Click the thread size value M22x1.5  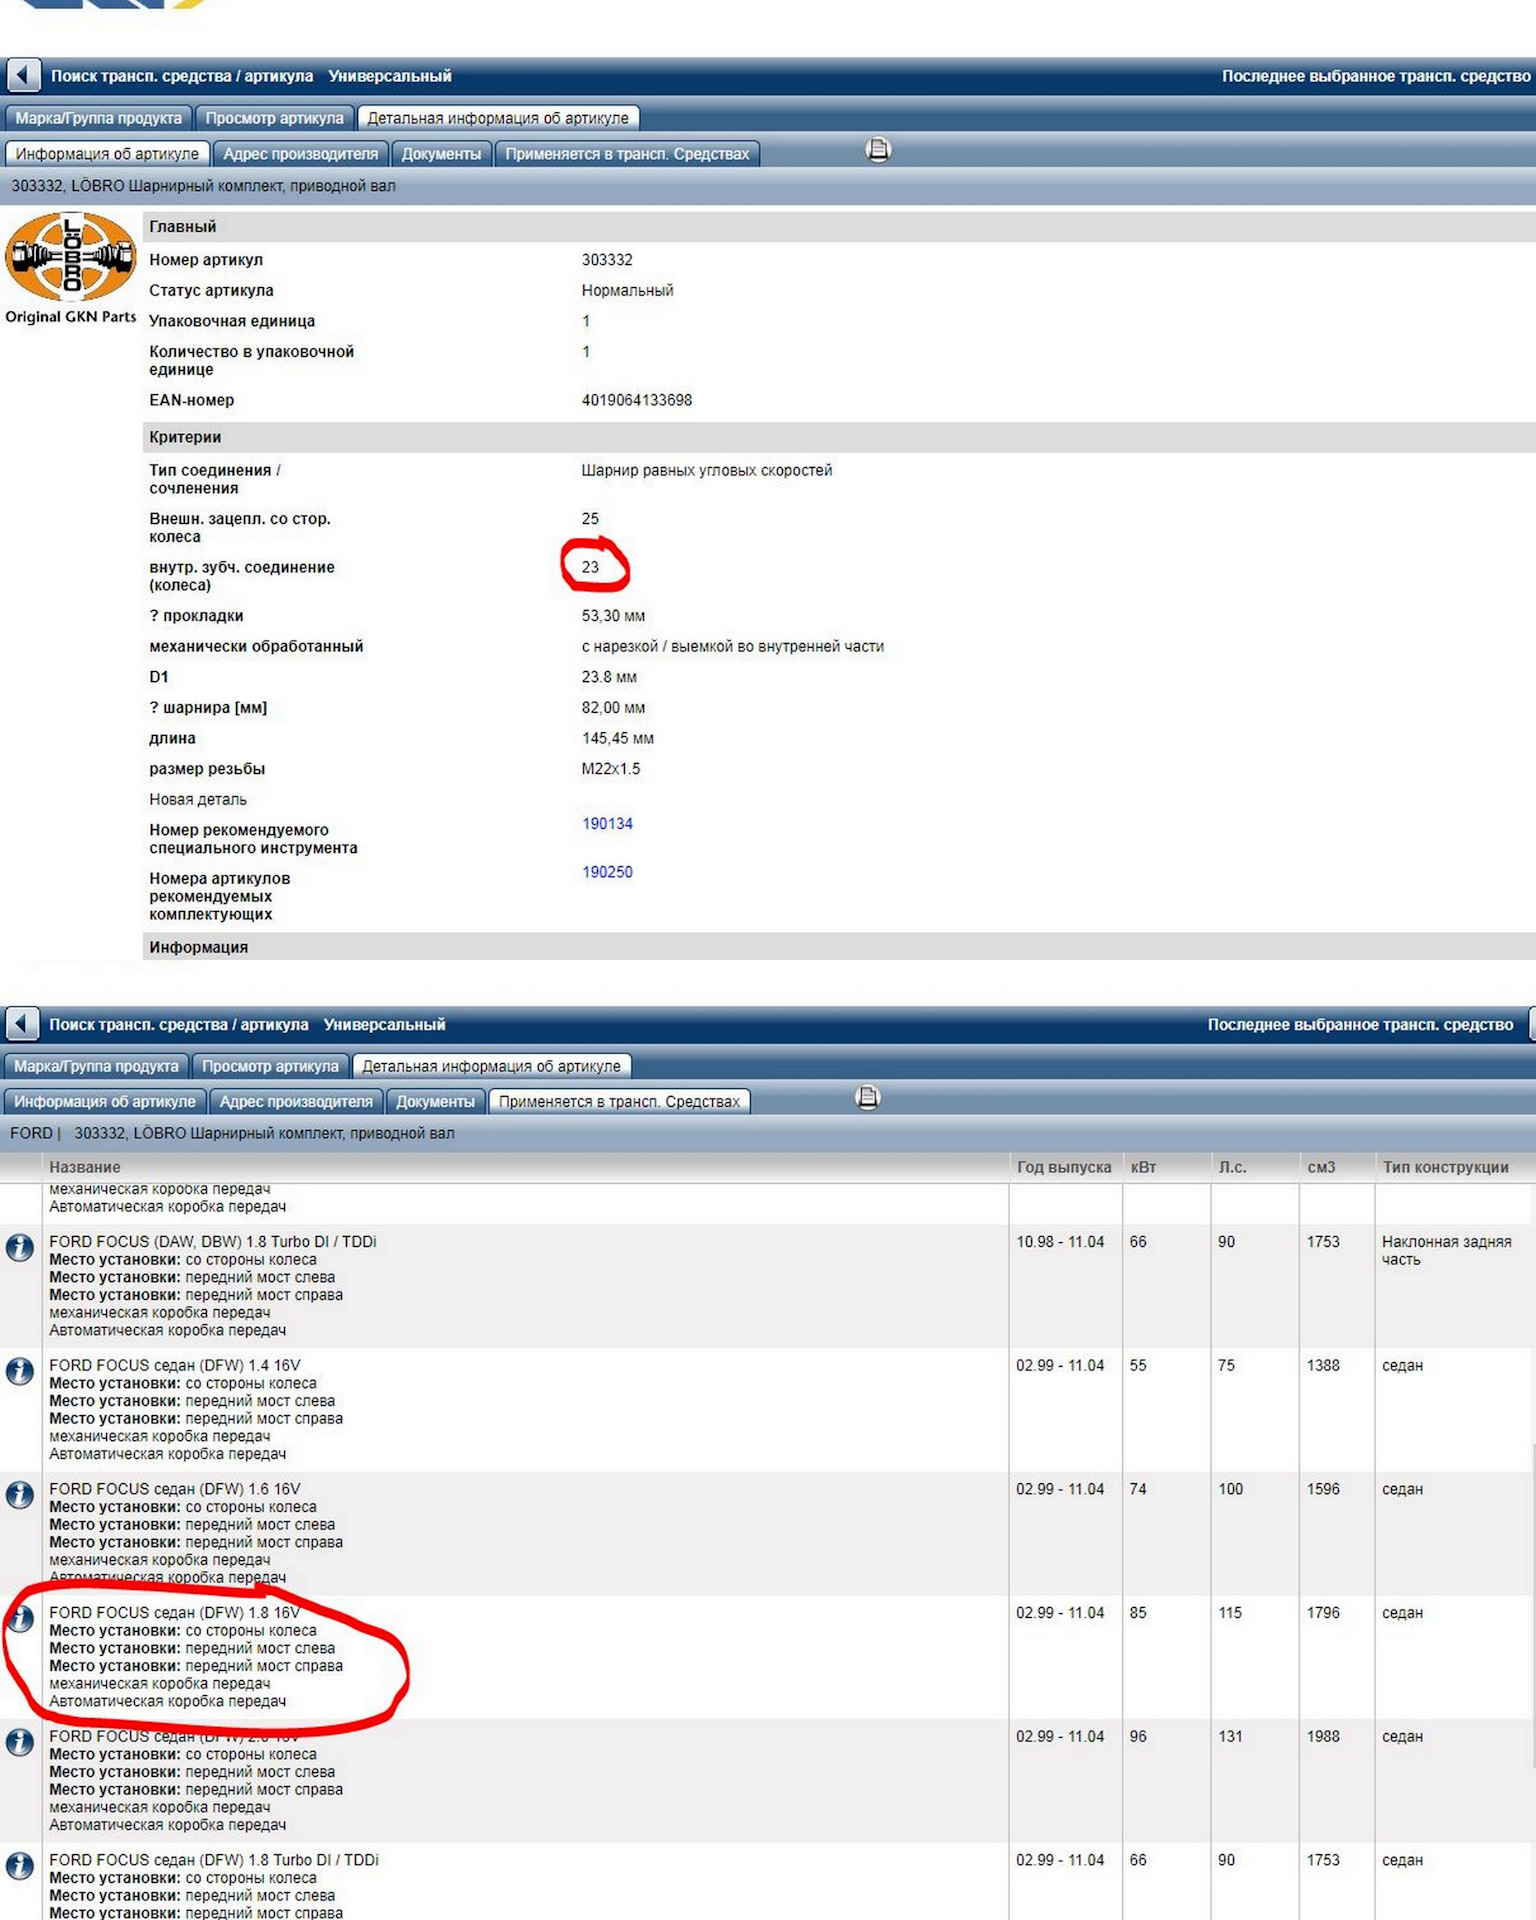(611, 769)
